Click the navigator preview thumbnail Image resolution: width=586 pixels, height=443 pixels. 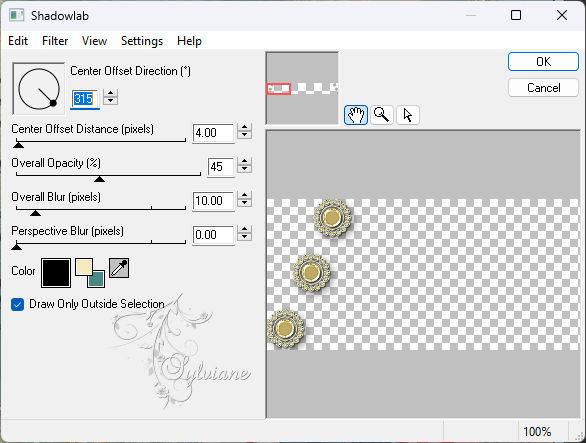(302, 88)
